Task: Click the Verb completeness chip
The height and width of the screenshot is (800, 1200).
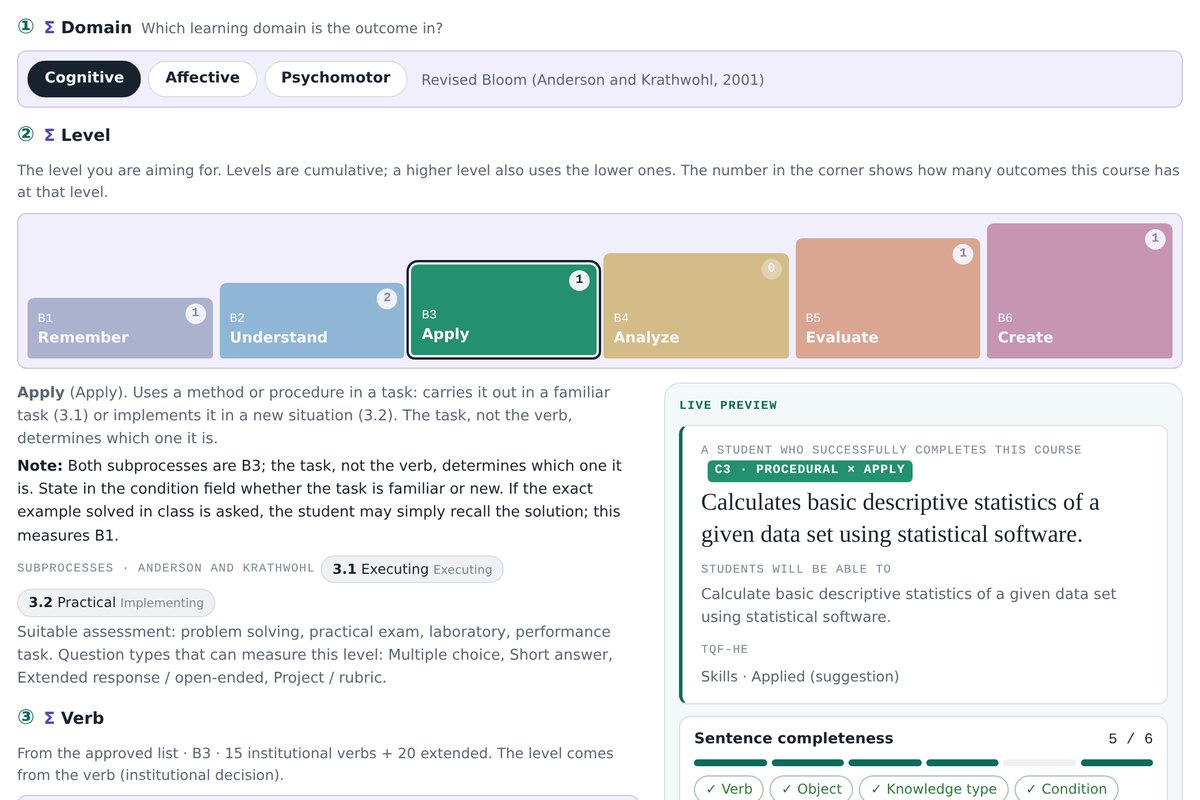Action: click(729, 789)
